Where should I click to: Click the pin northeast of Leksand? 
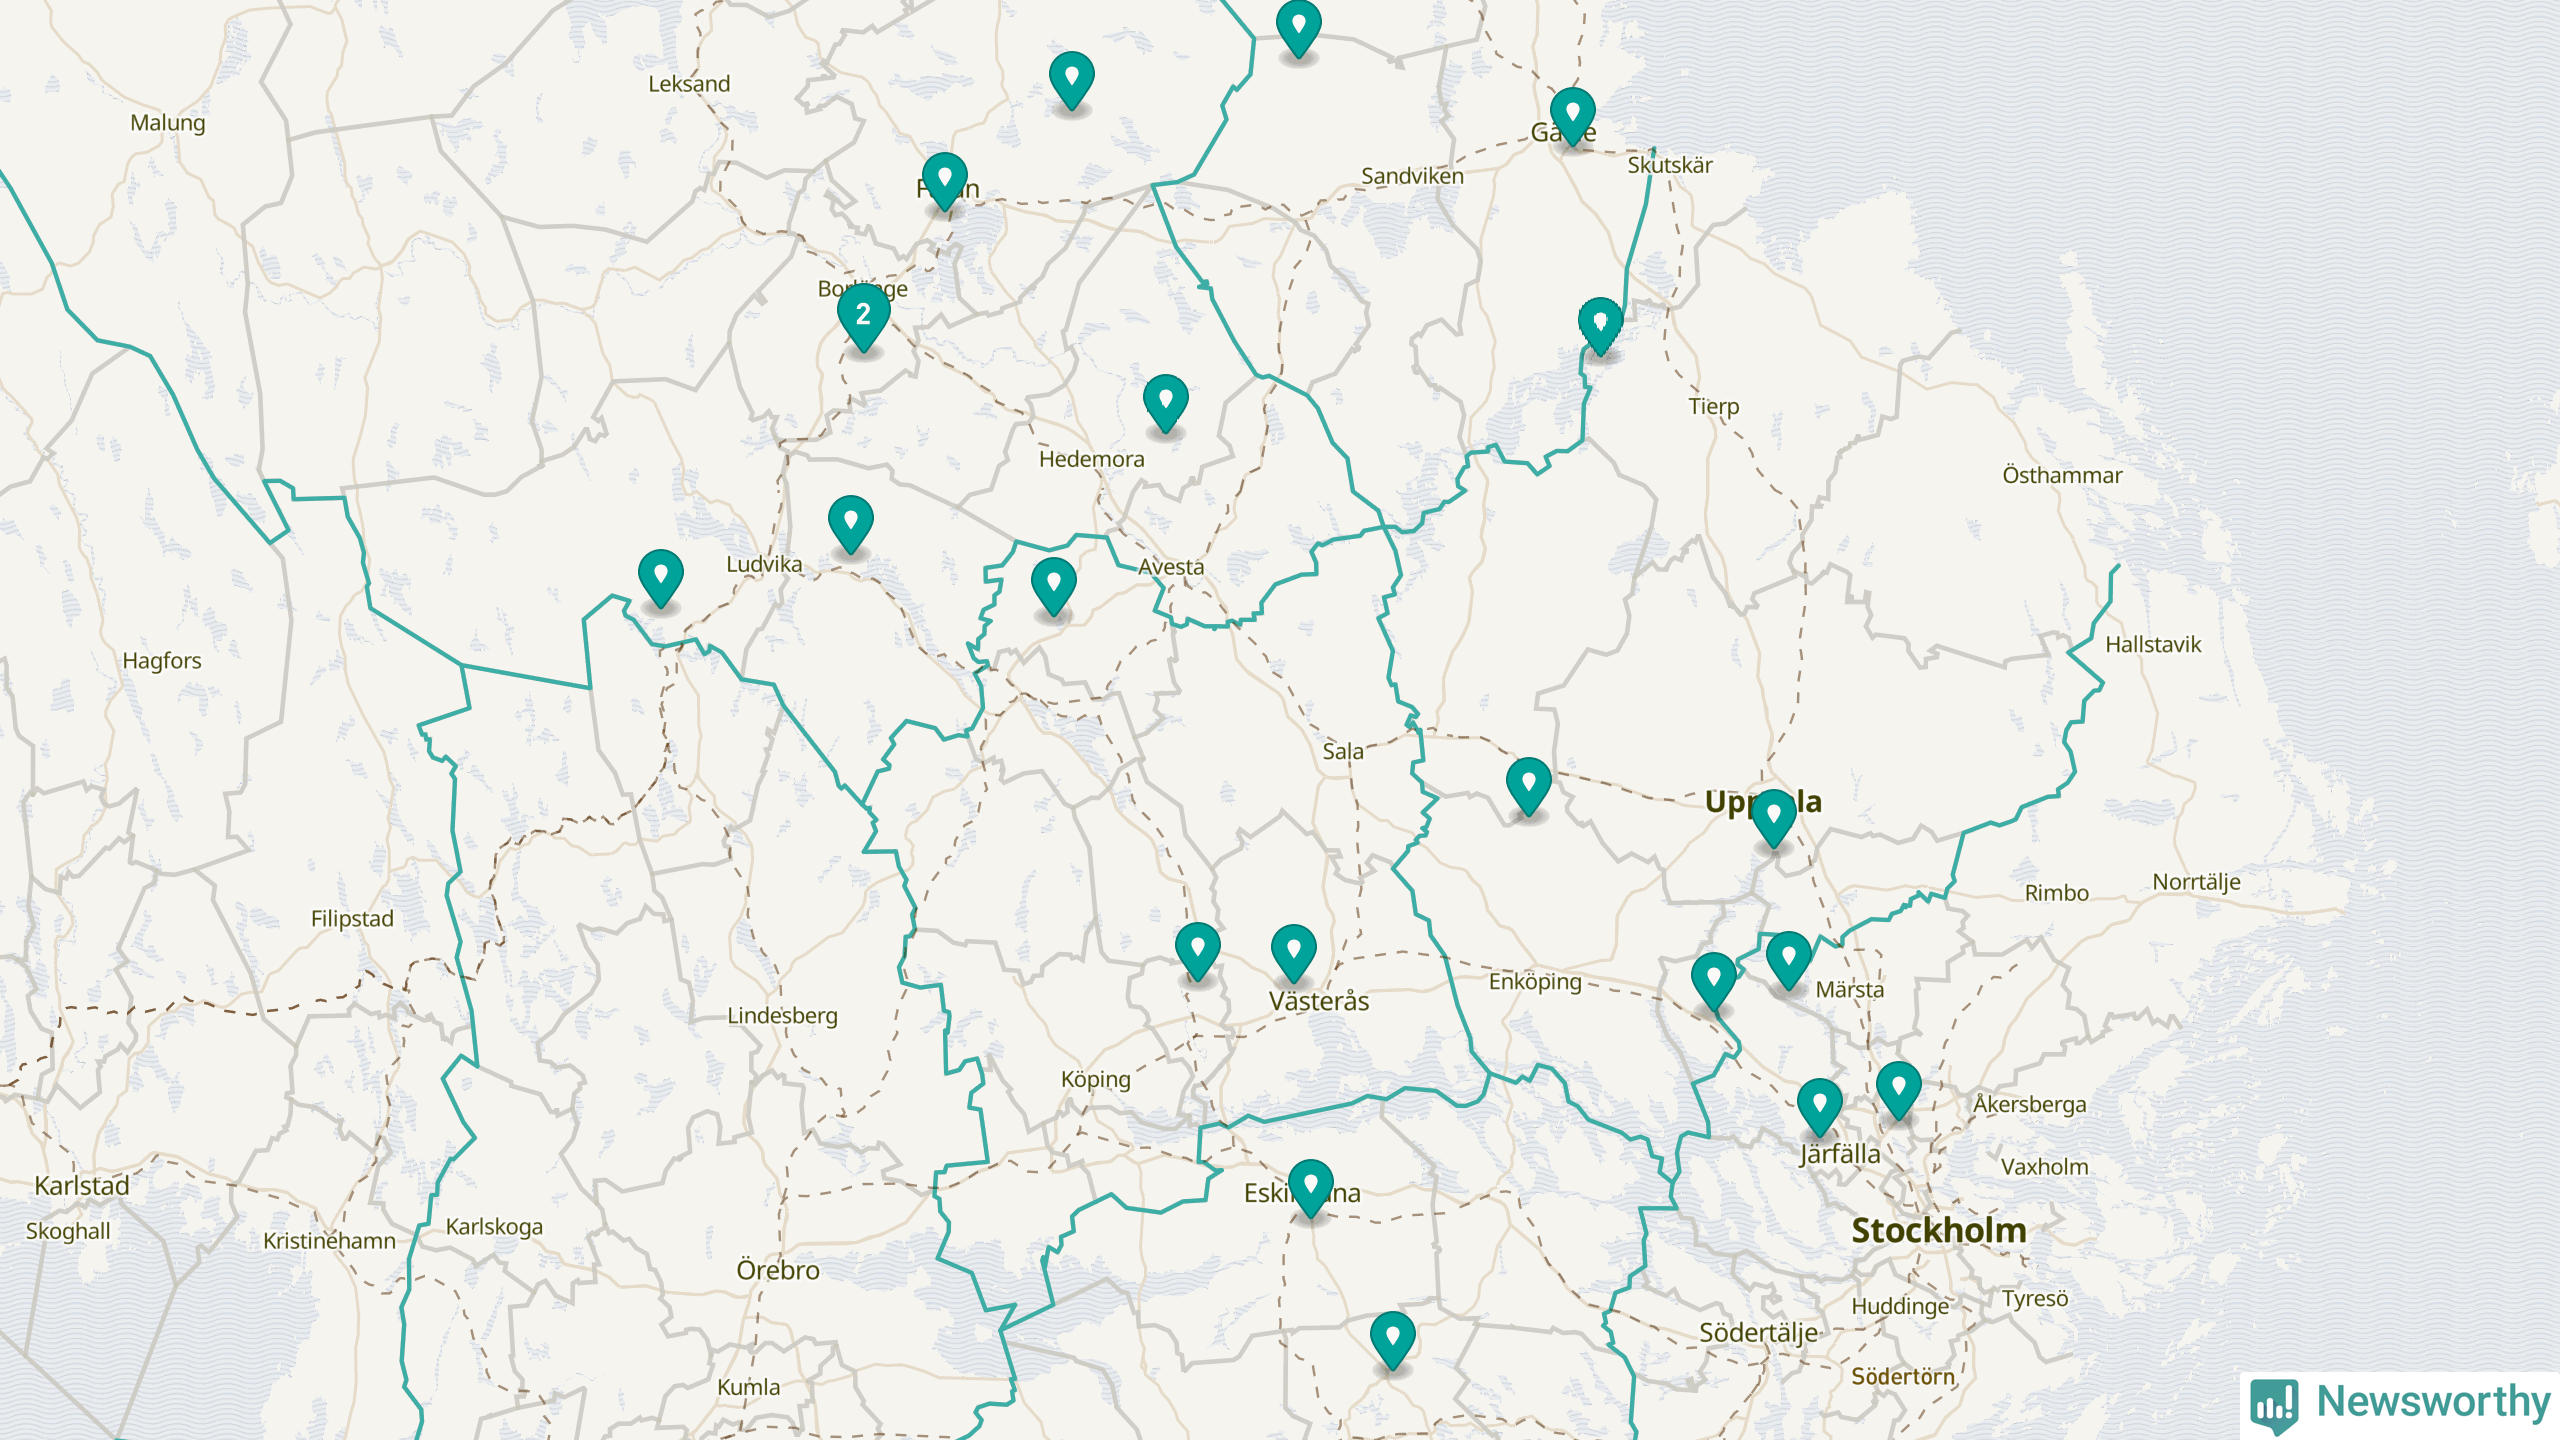pos(1071,78)
